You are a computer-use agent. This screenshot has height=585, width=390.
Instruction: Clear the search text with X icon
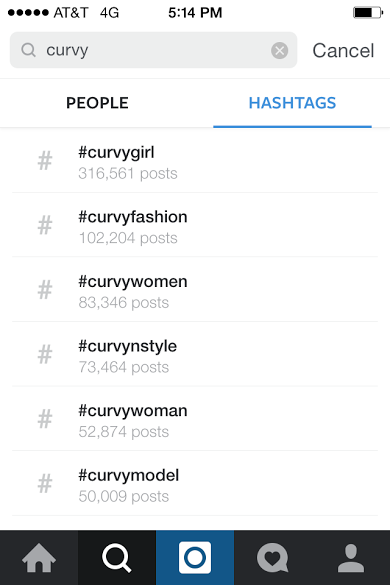click(x=280, y=50)
